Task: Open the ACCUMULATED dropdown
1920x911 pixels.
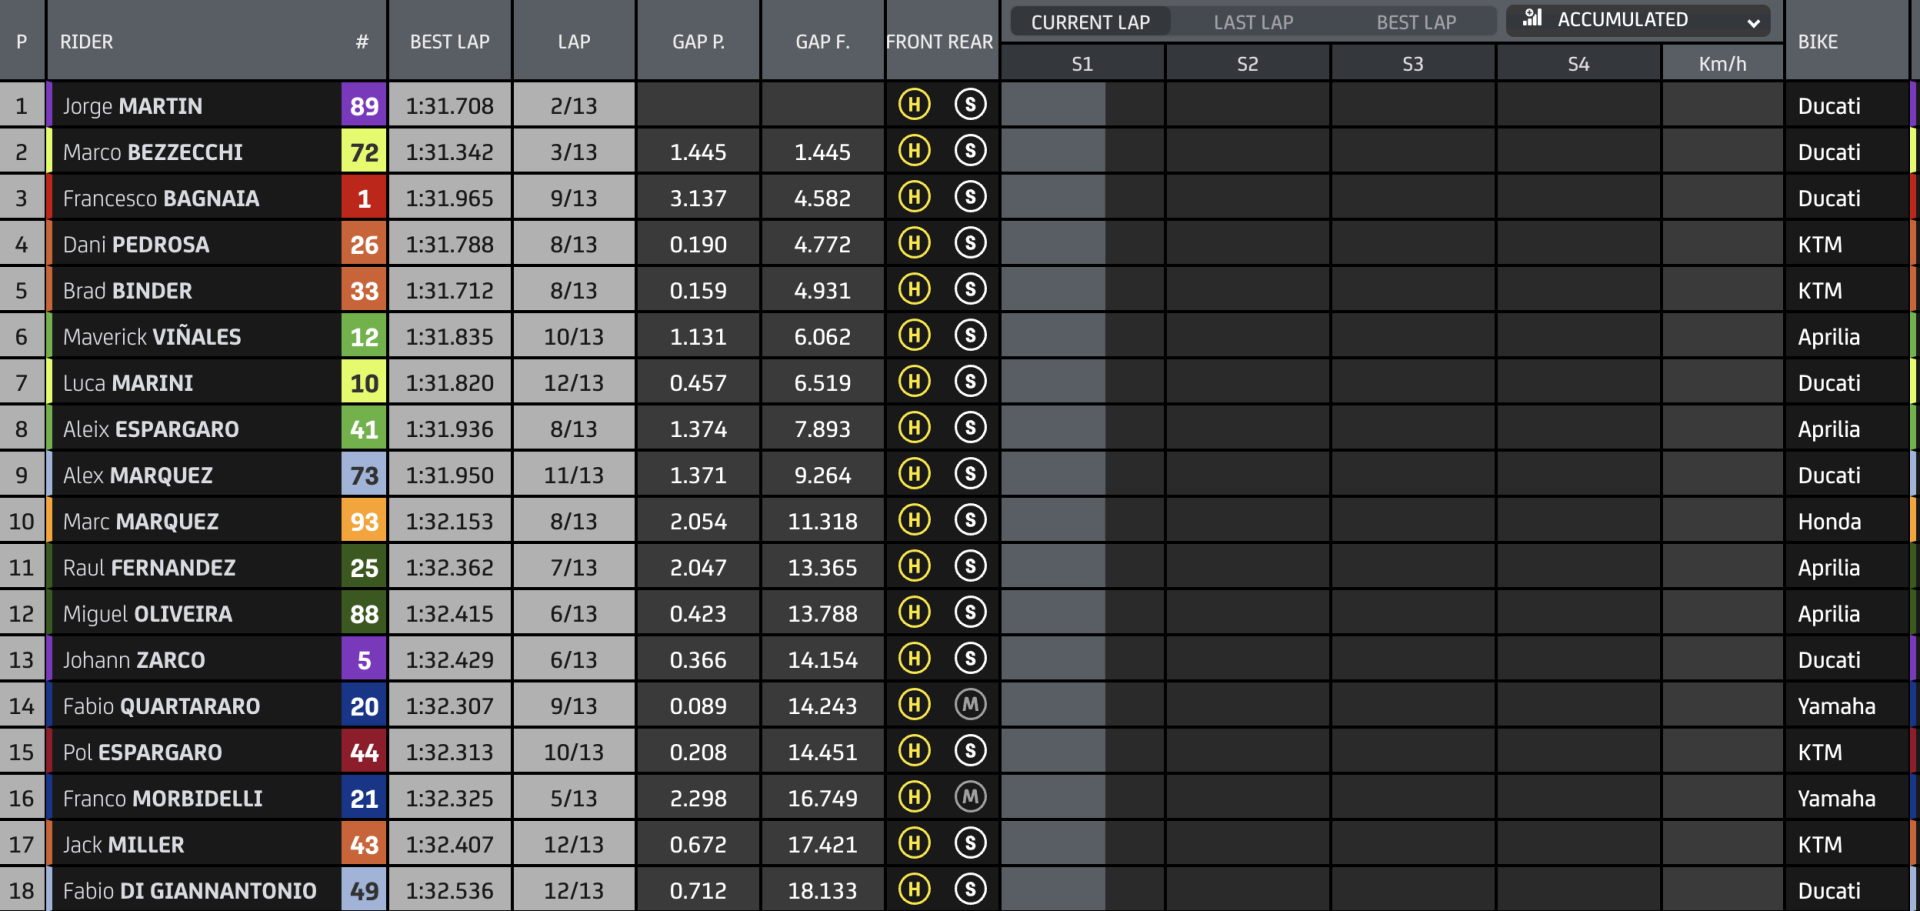Action: [x=1638, y=20]
